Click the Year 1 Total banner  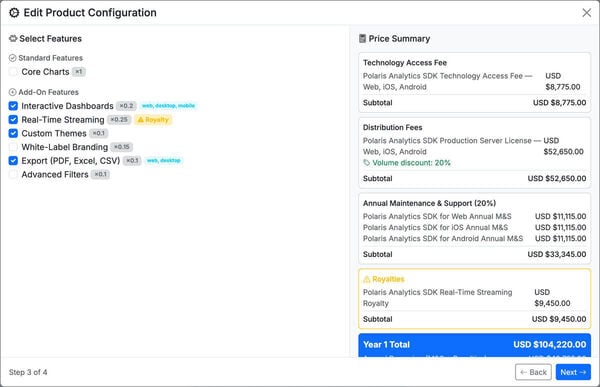click(474, 345)
